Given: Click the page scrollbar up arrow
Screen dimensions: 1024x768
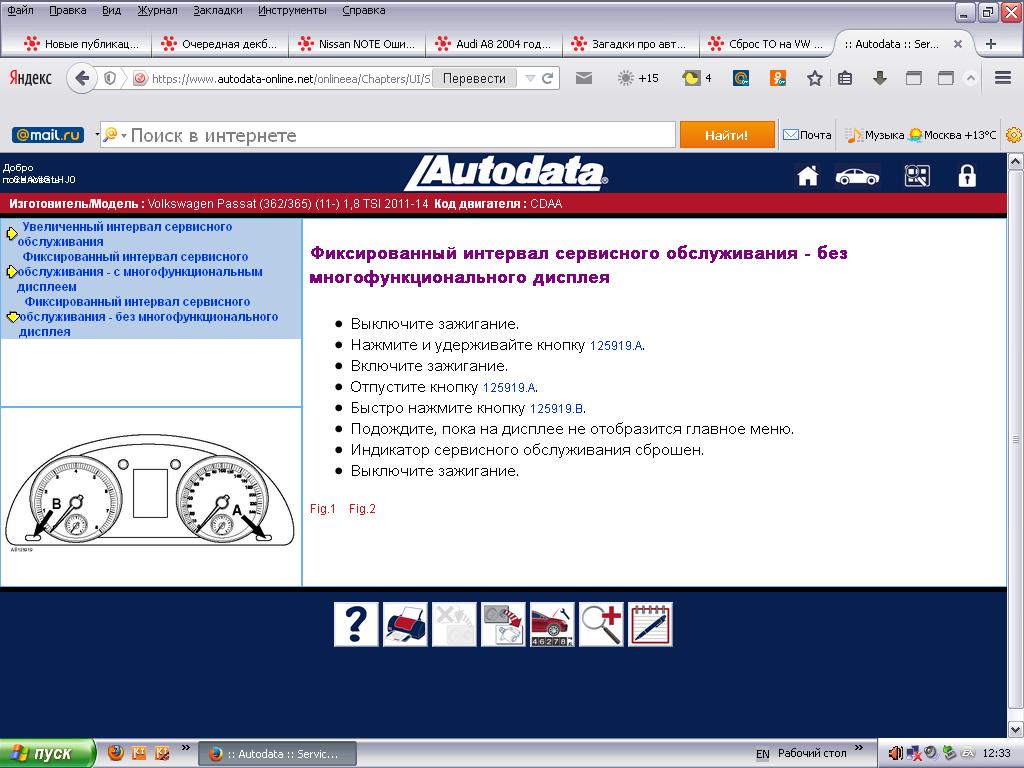Looking at the screenshot, I should click(x=1016, y=161).
